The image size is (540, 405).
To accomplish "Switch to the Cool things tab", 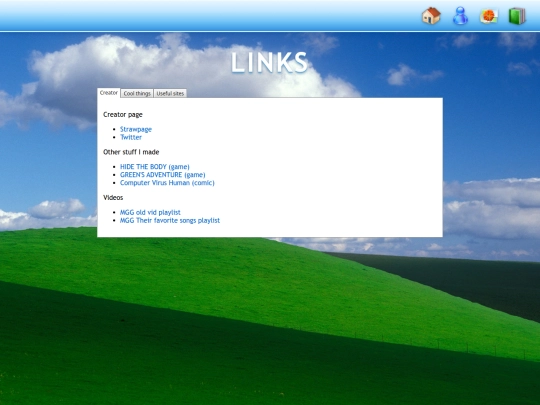I will point(137,93).
